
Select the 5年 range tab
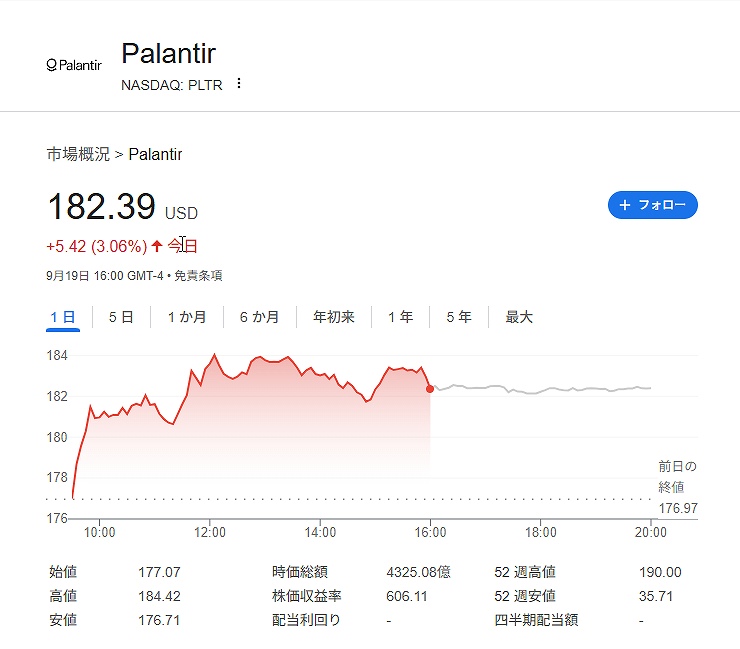[x=459, y=317]
